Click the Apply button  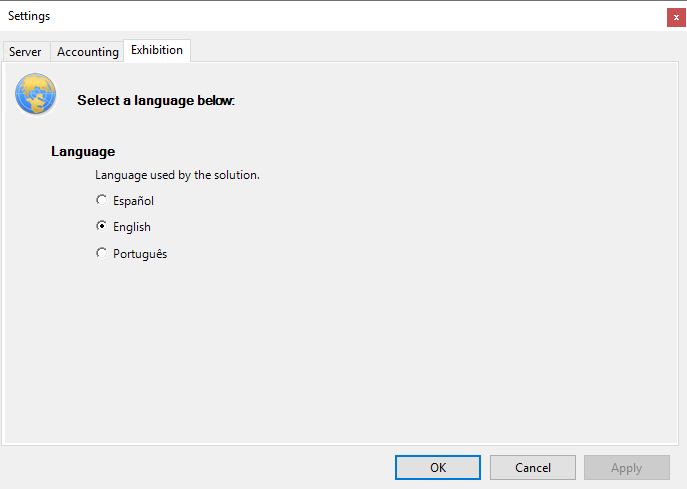626,467
